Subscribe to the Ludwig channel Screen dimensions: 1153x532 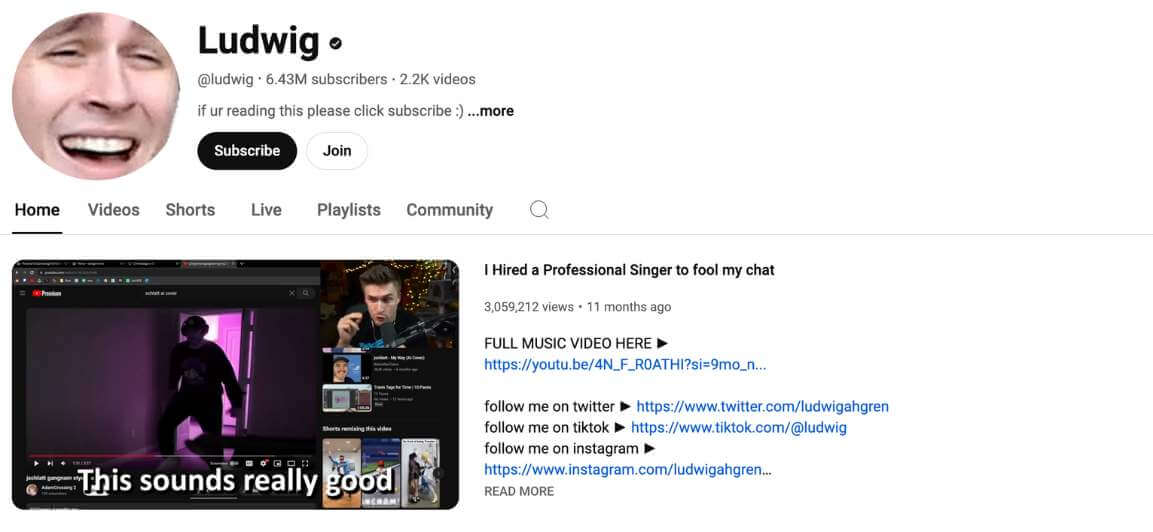[247, 151]
